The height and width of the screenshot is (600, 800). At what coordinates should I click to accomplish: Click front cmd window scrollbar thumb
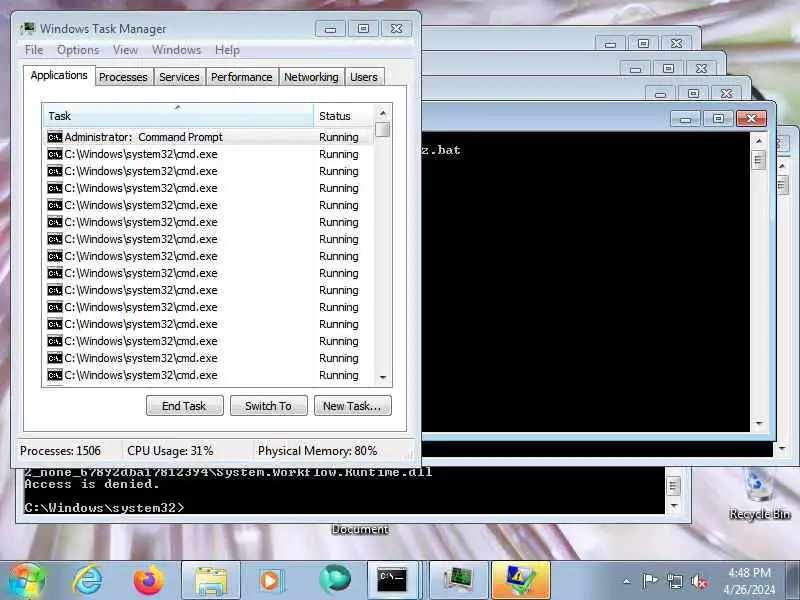(x=758, y=160)
